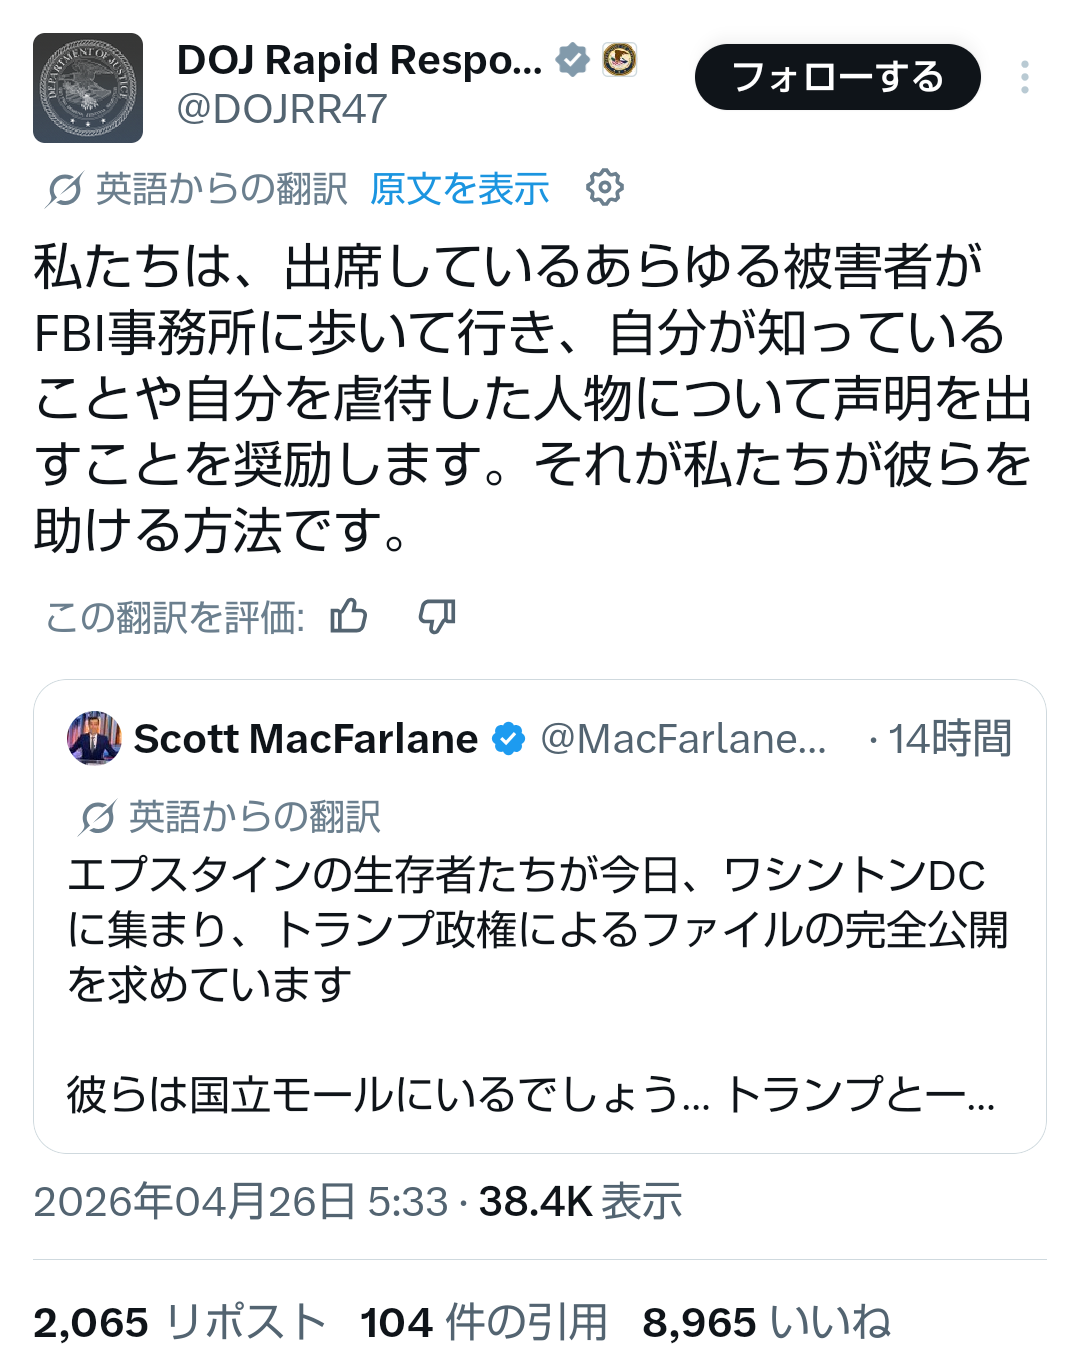
Task: Click the DOJ seal affiliation badge
Action: 619,60
